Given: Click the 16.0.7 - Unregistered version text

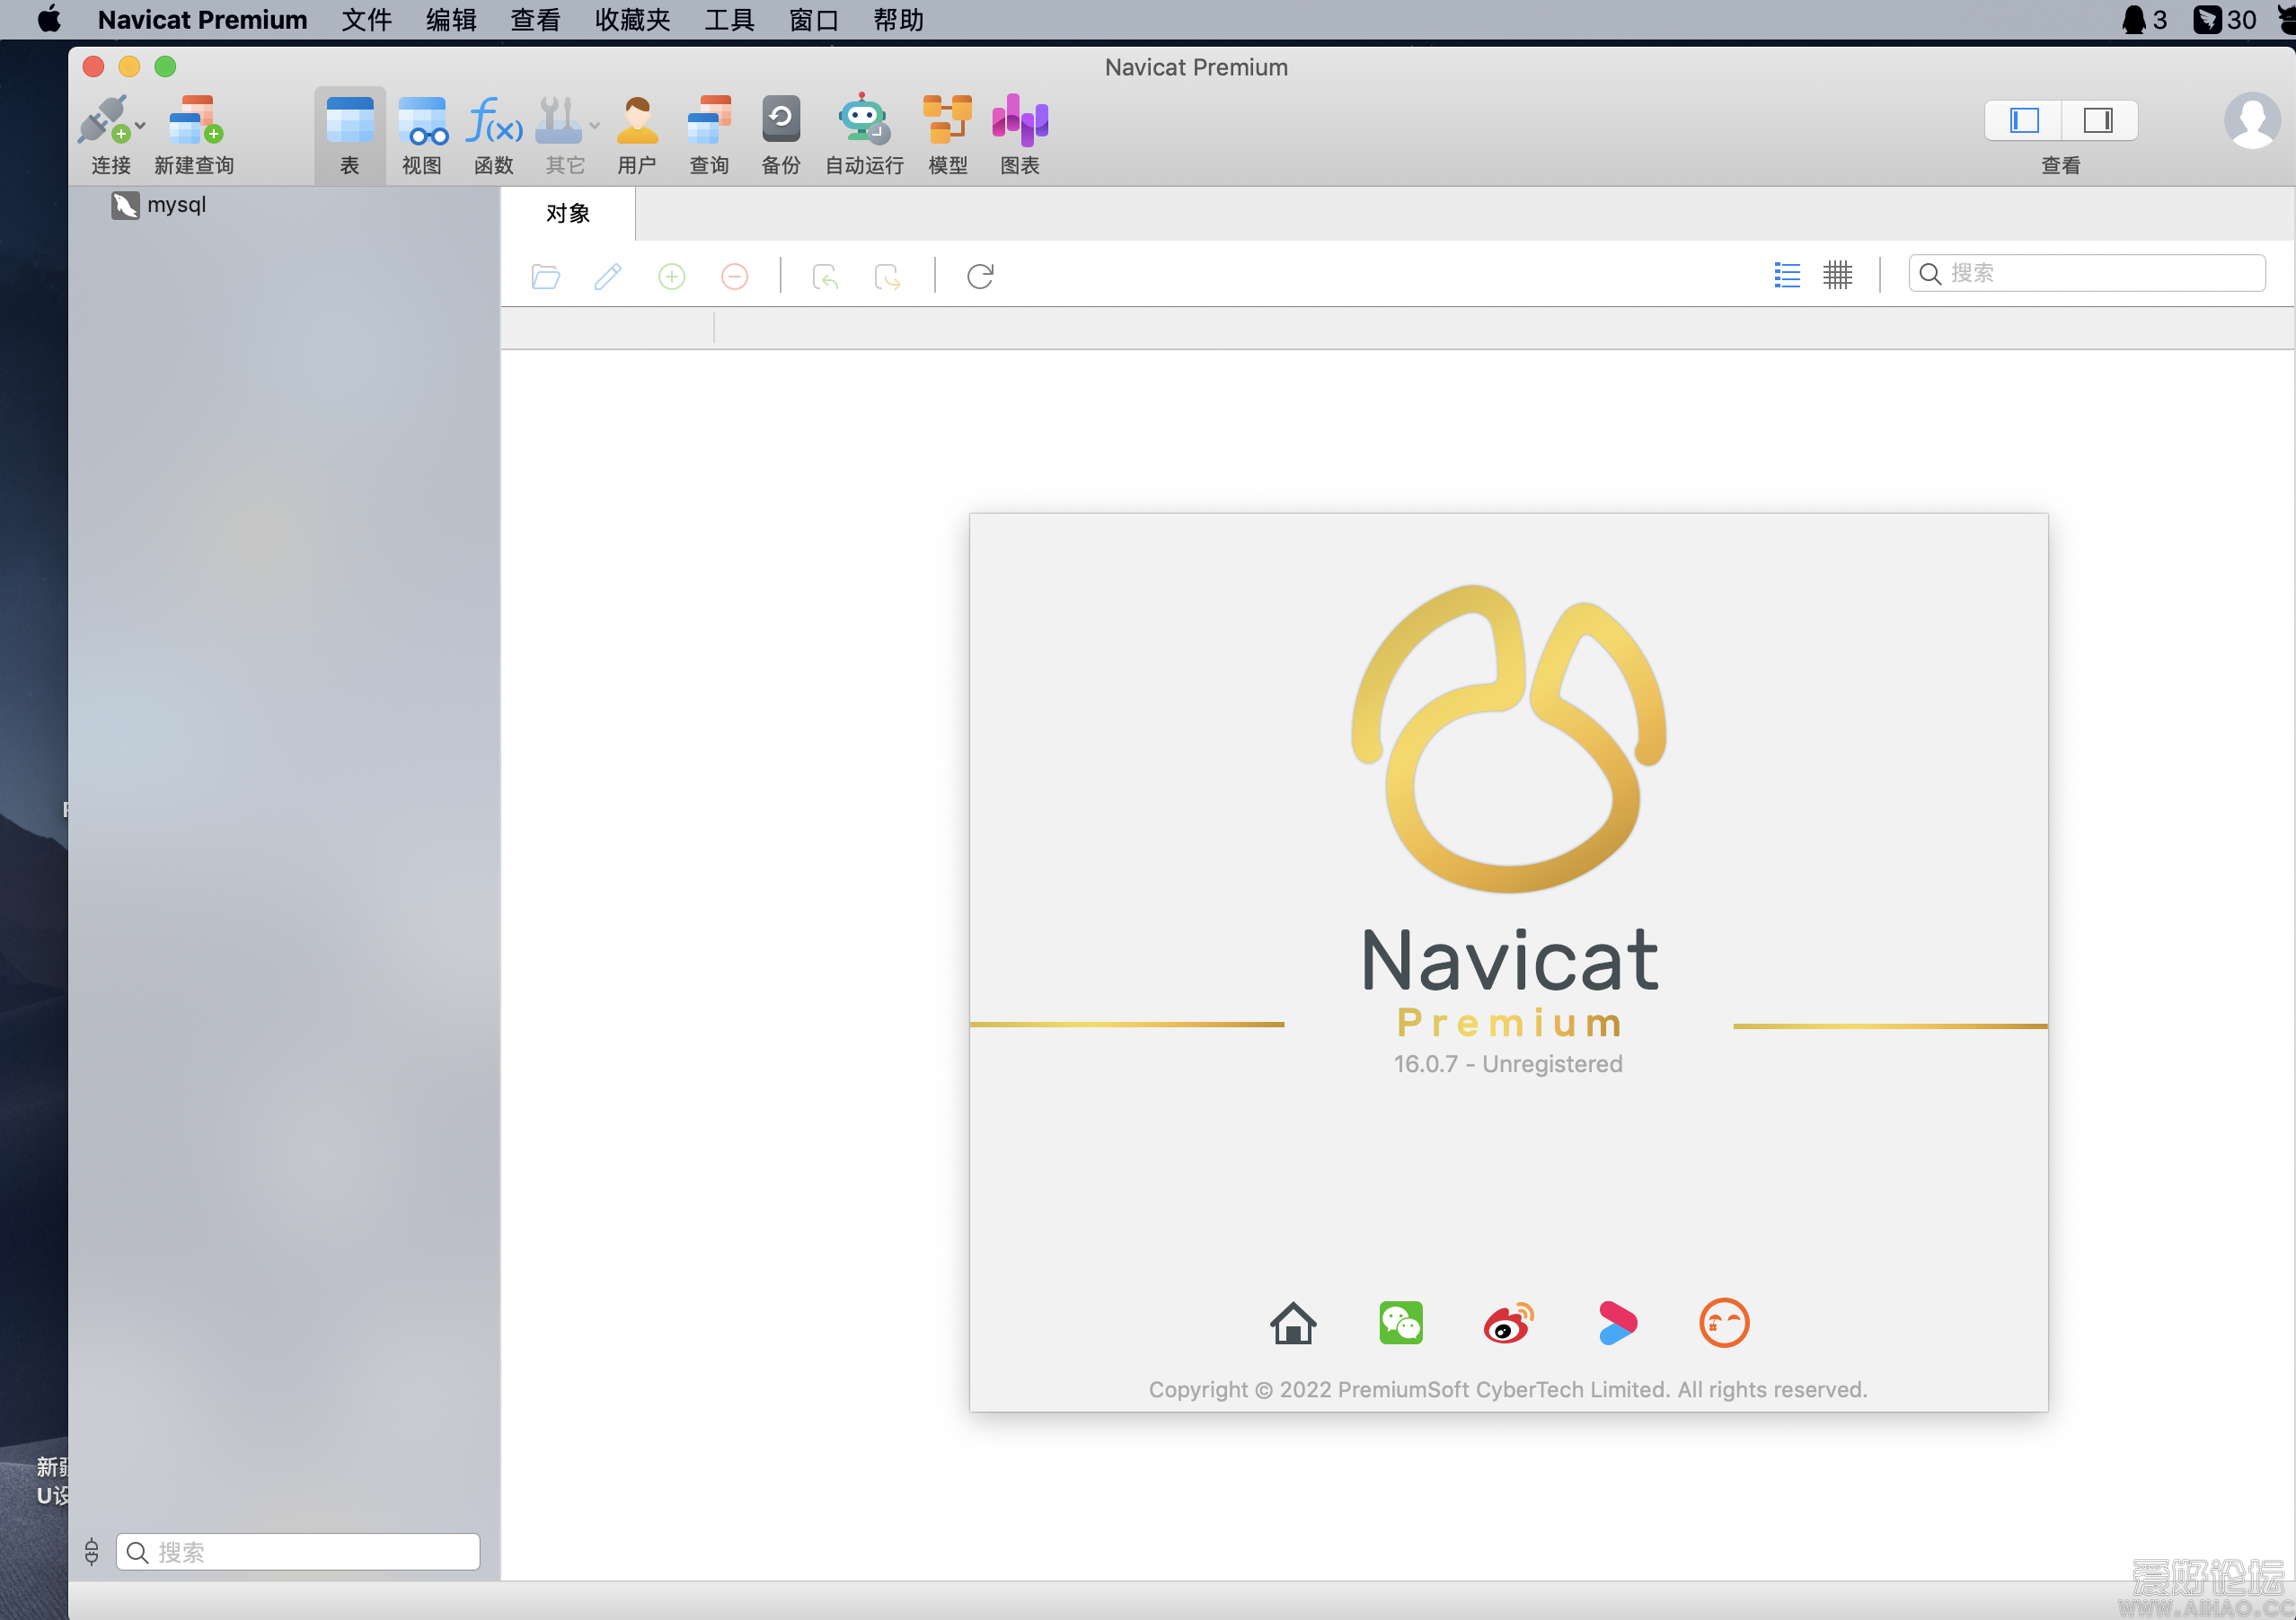Looking at the screenshot, I should (1508, 1064).
